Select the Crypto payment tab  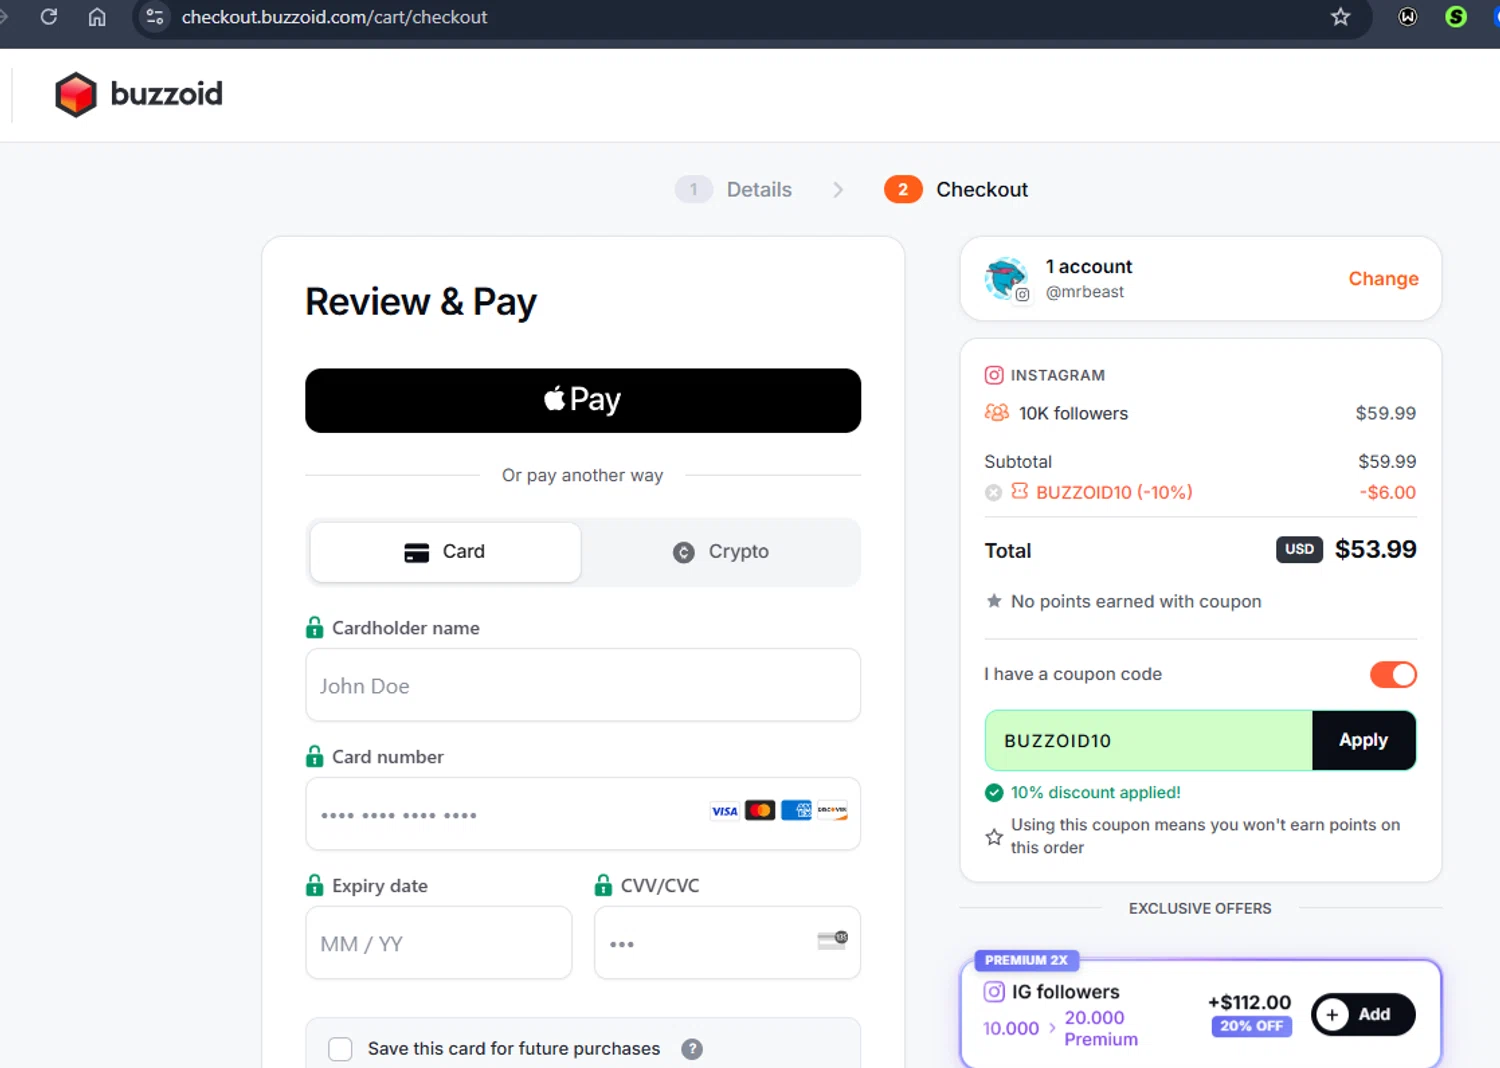click(721, 552)
